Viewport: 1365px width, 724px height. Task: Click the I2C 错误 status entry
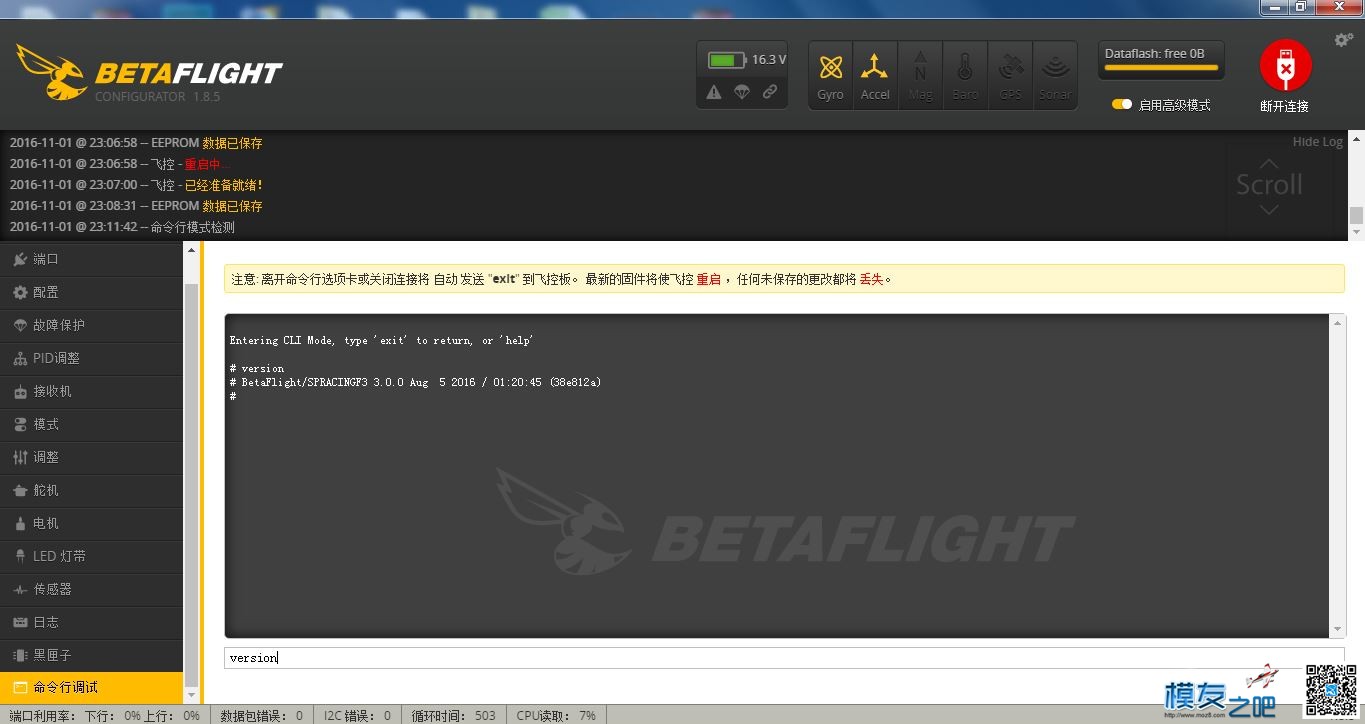point(357,716)
